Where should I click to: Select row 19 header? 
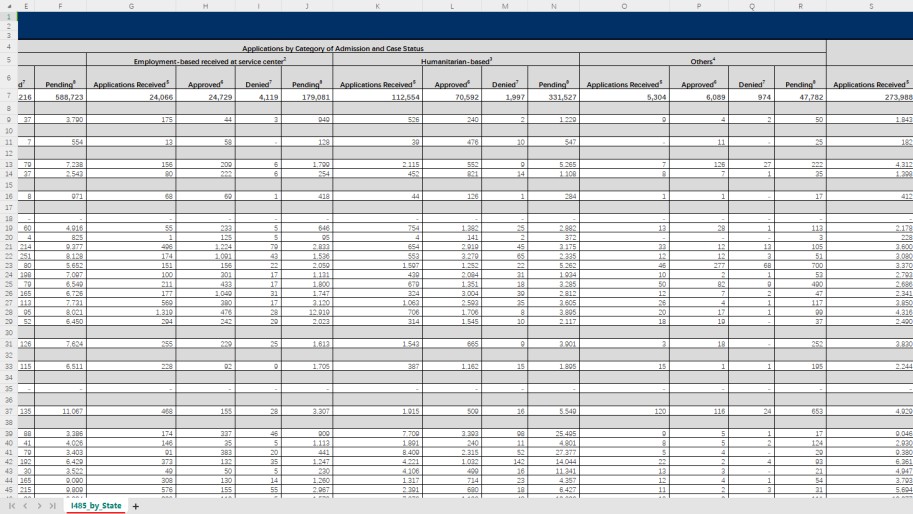[9, 228]
